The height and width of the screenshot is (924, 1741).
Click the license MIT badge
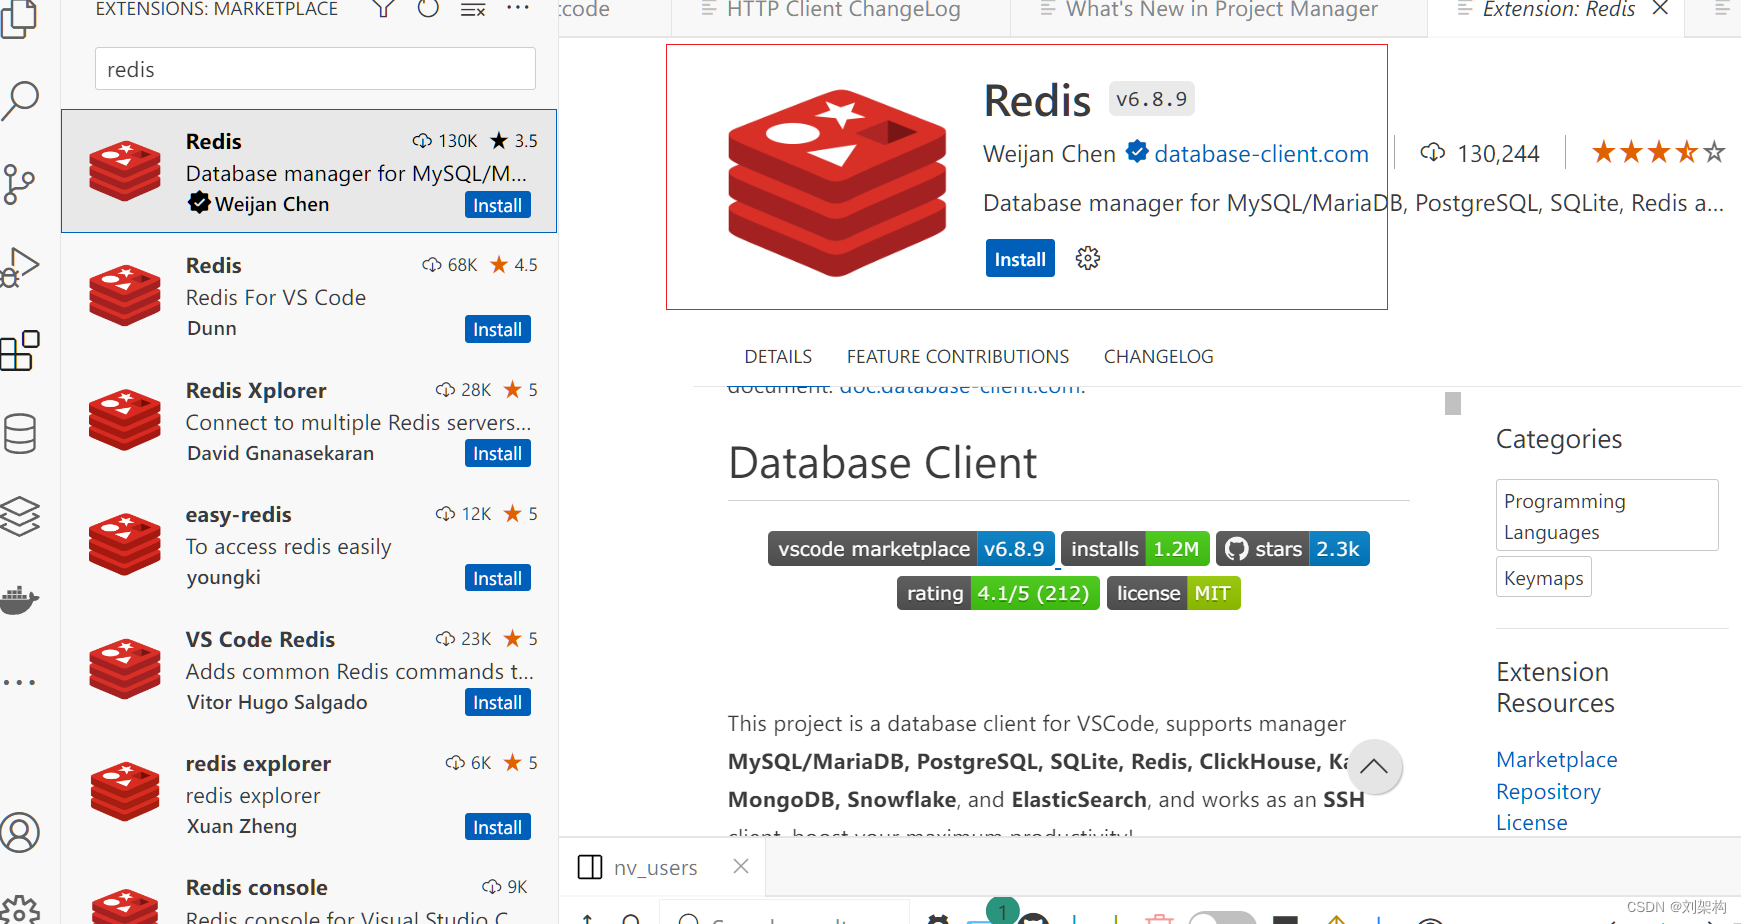click(1173, 593)
